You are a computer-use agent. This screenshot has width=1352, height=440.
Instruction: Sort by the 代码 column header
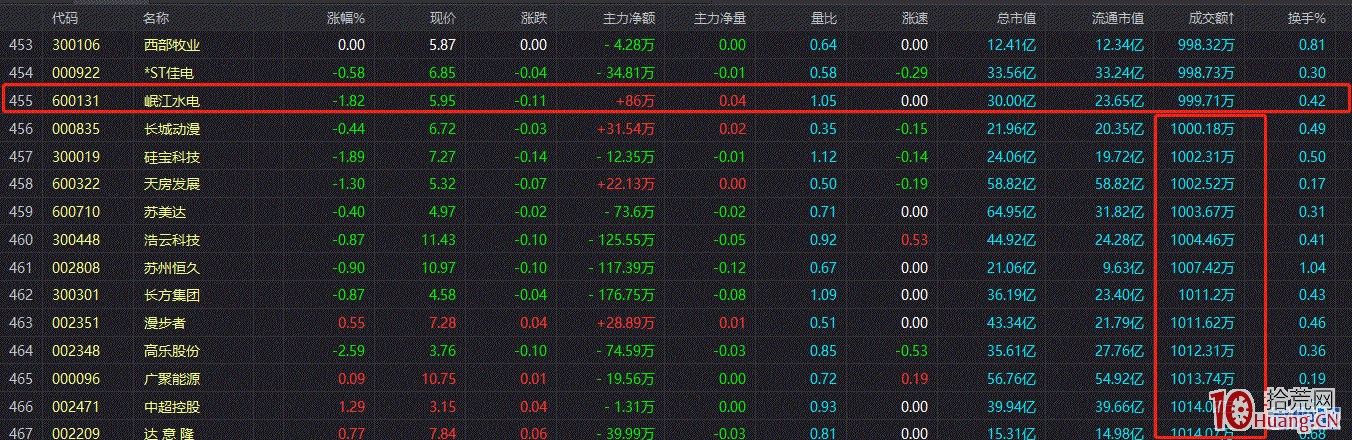point(65,18)
